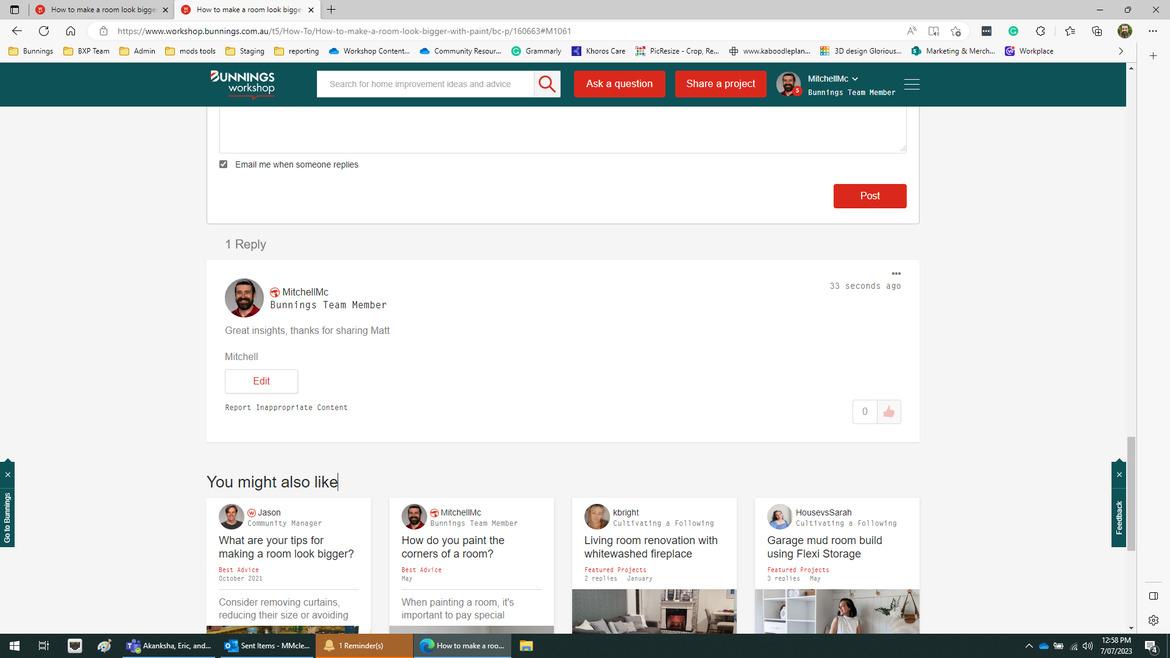Click the Bunnings Workshop logo
This screenshot has width=1170, height=658.
click(242, 83)
